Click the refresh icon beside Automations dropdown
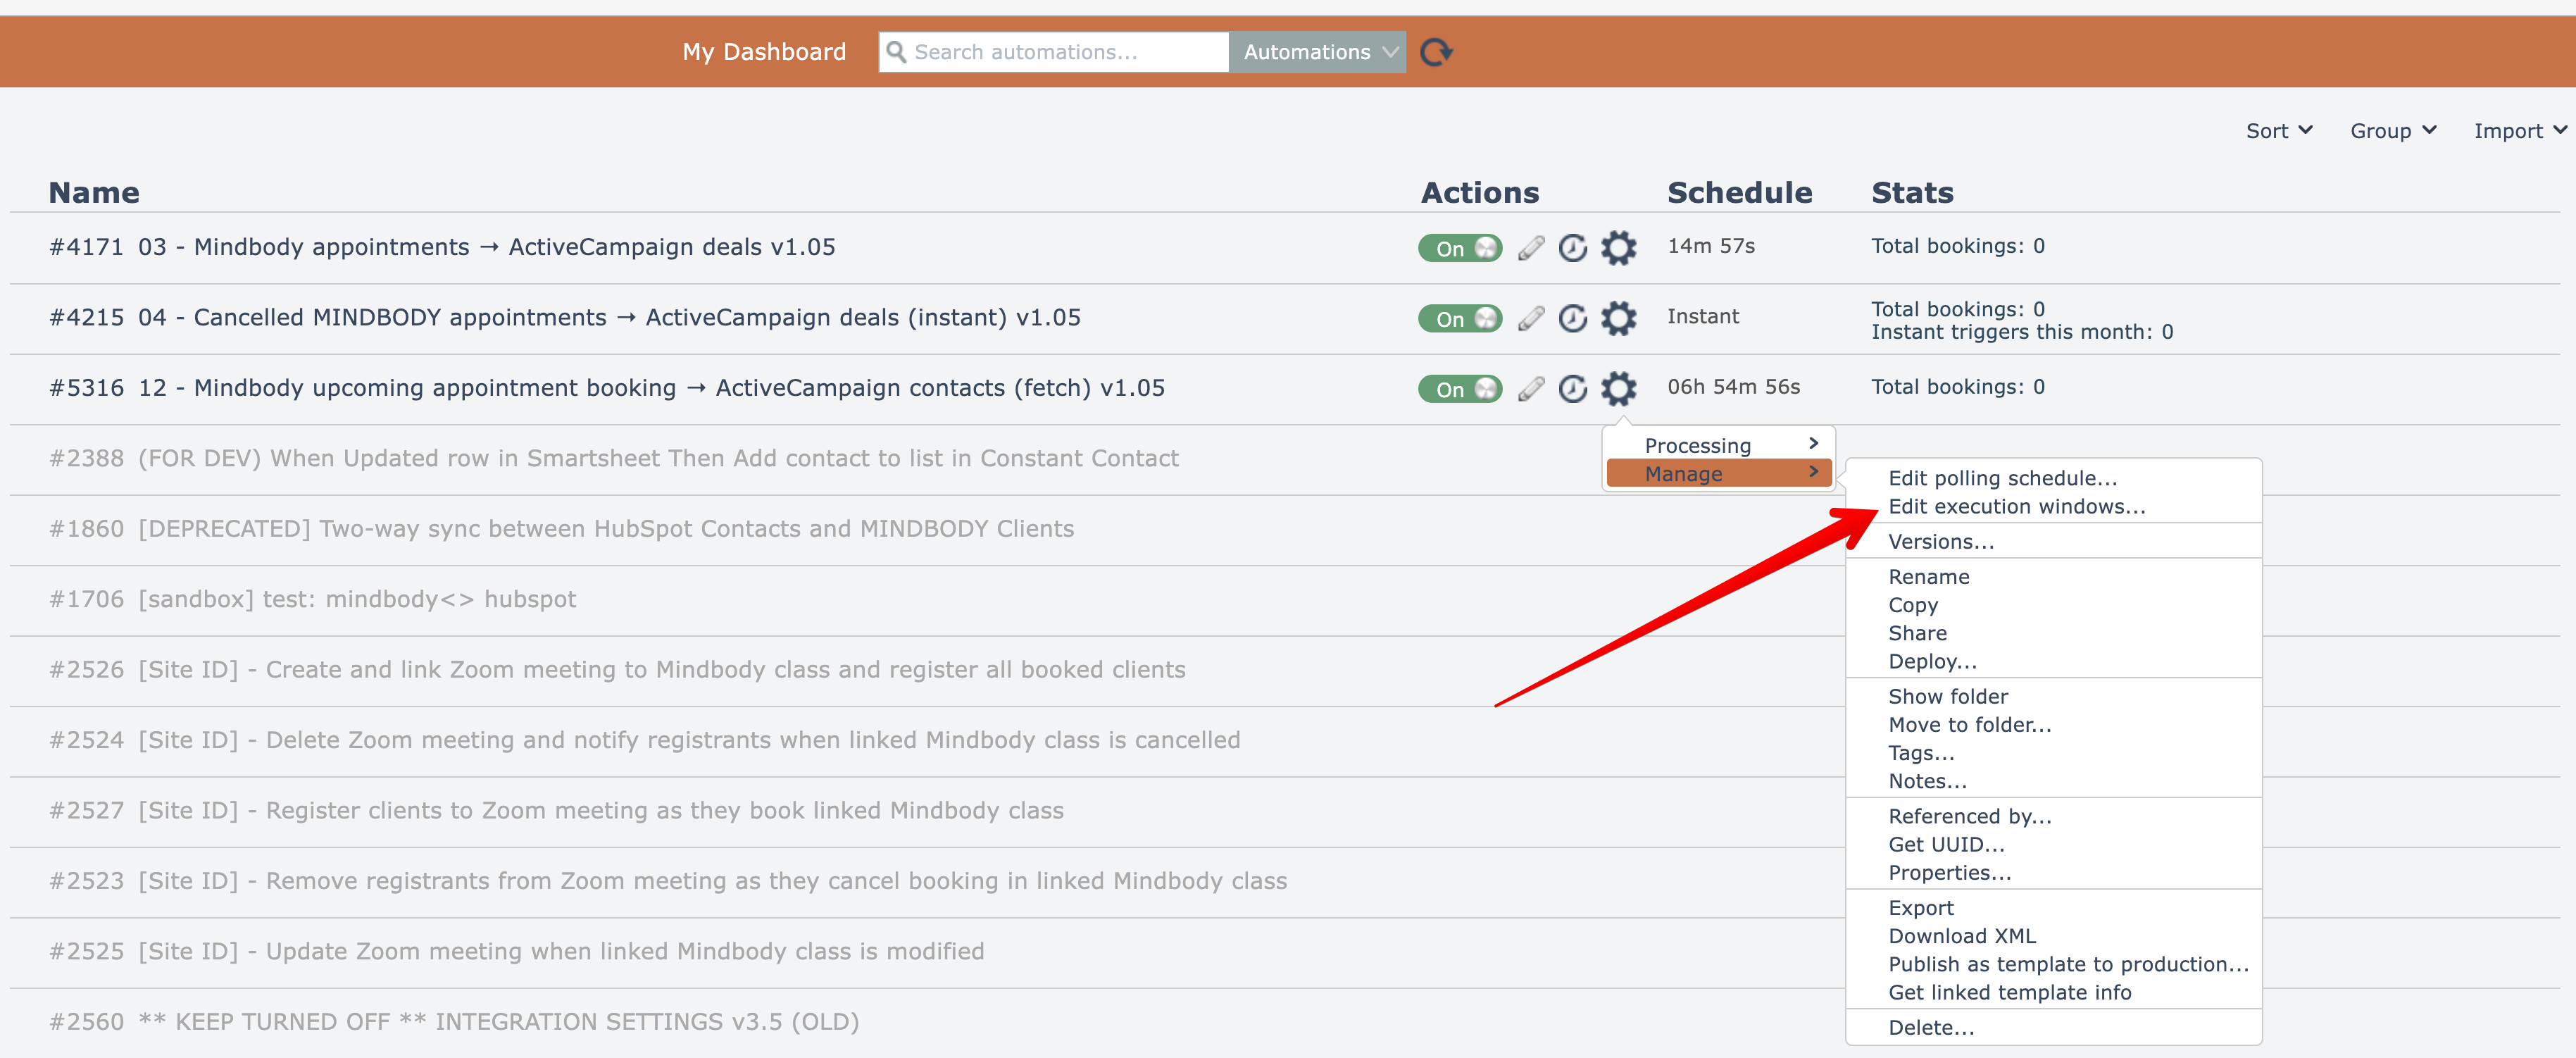 coord(1436,52)
